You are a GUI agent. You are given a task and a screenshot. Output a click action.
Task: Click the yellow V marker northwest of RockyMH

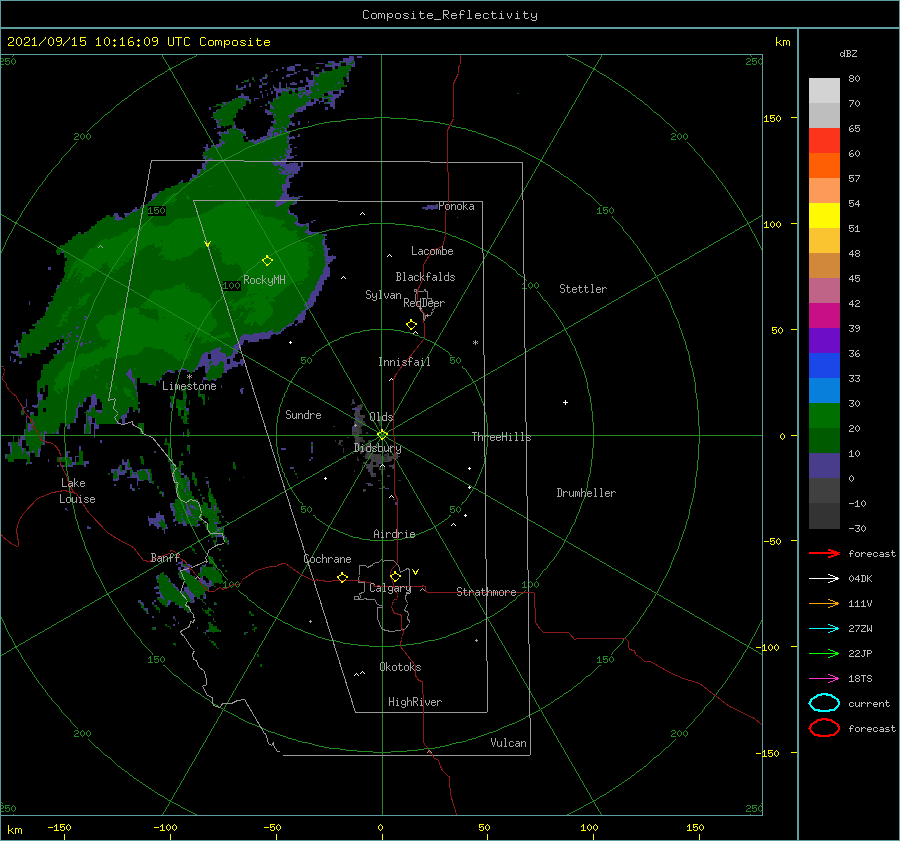(x=208, y=244)
